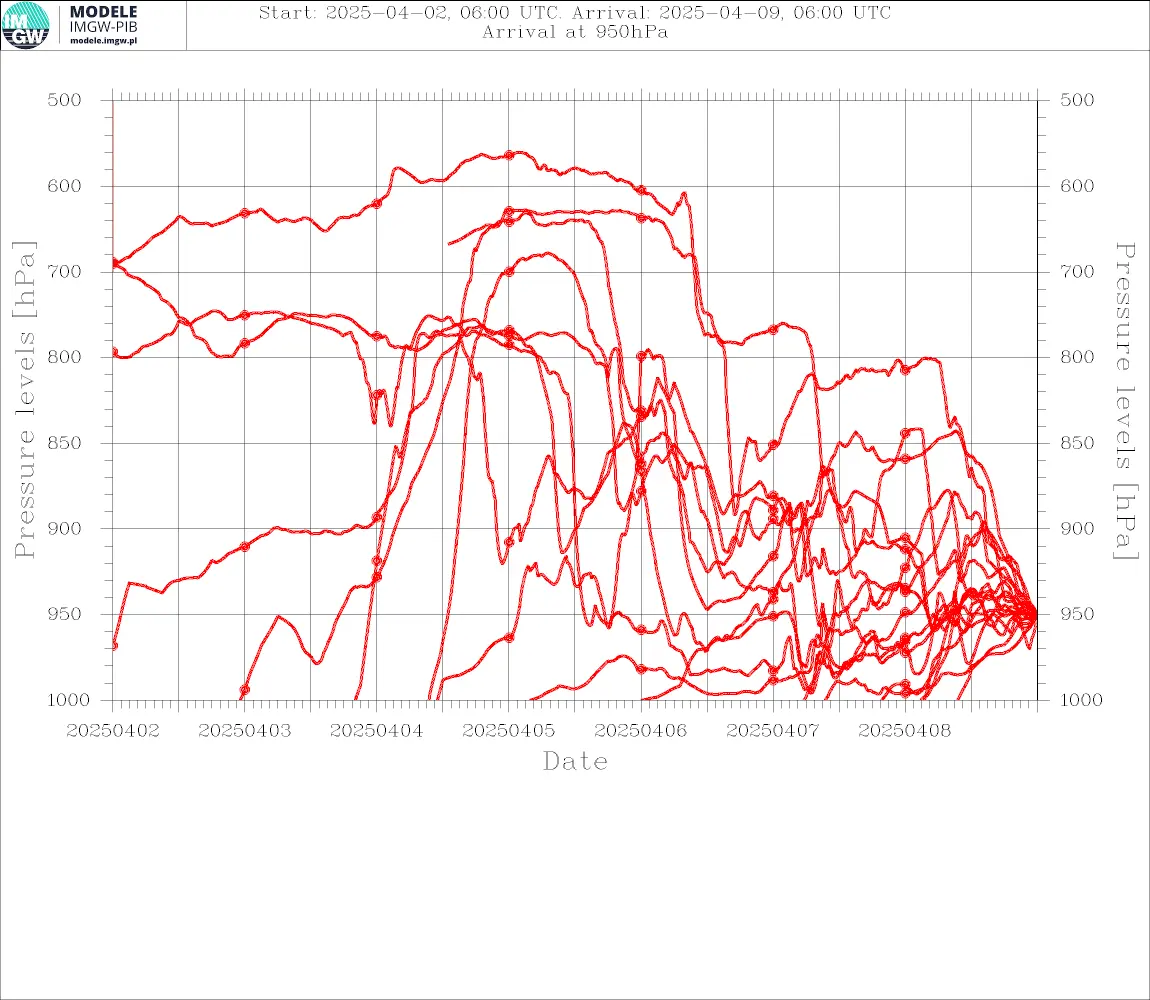Click the left axis 950 label
This screenshot has width=1150, height=1000.
[65, 614]
